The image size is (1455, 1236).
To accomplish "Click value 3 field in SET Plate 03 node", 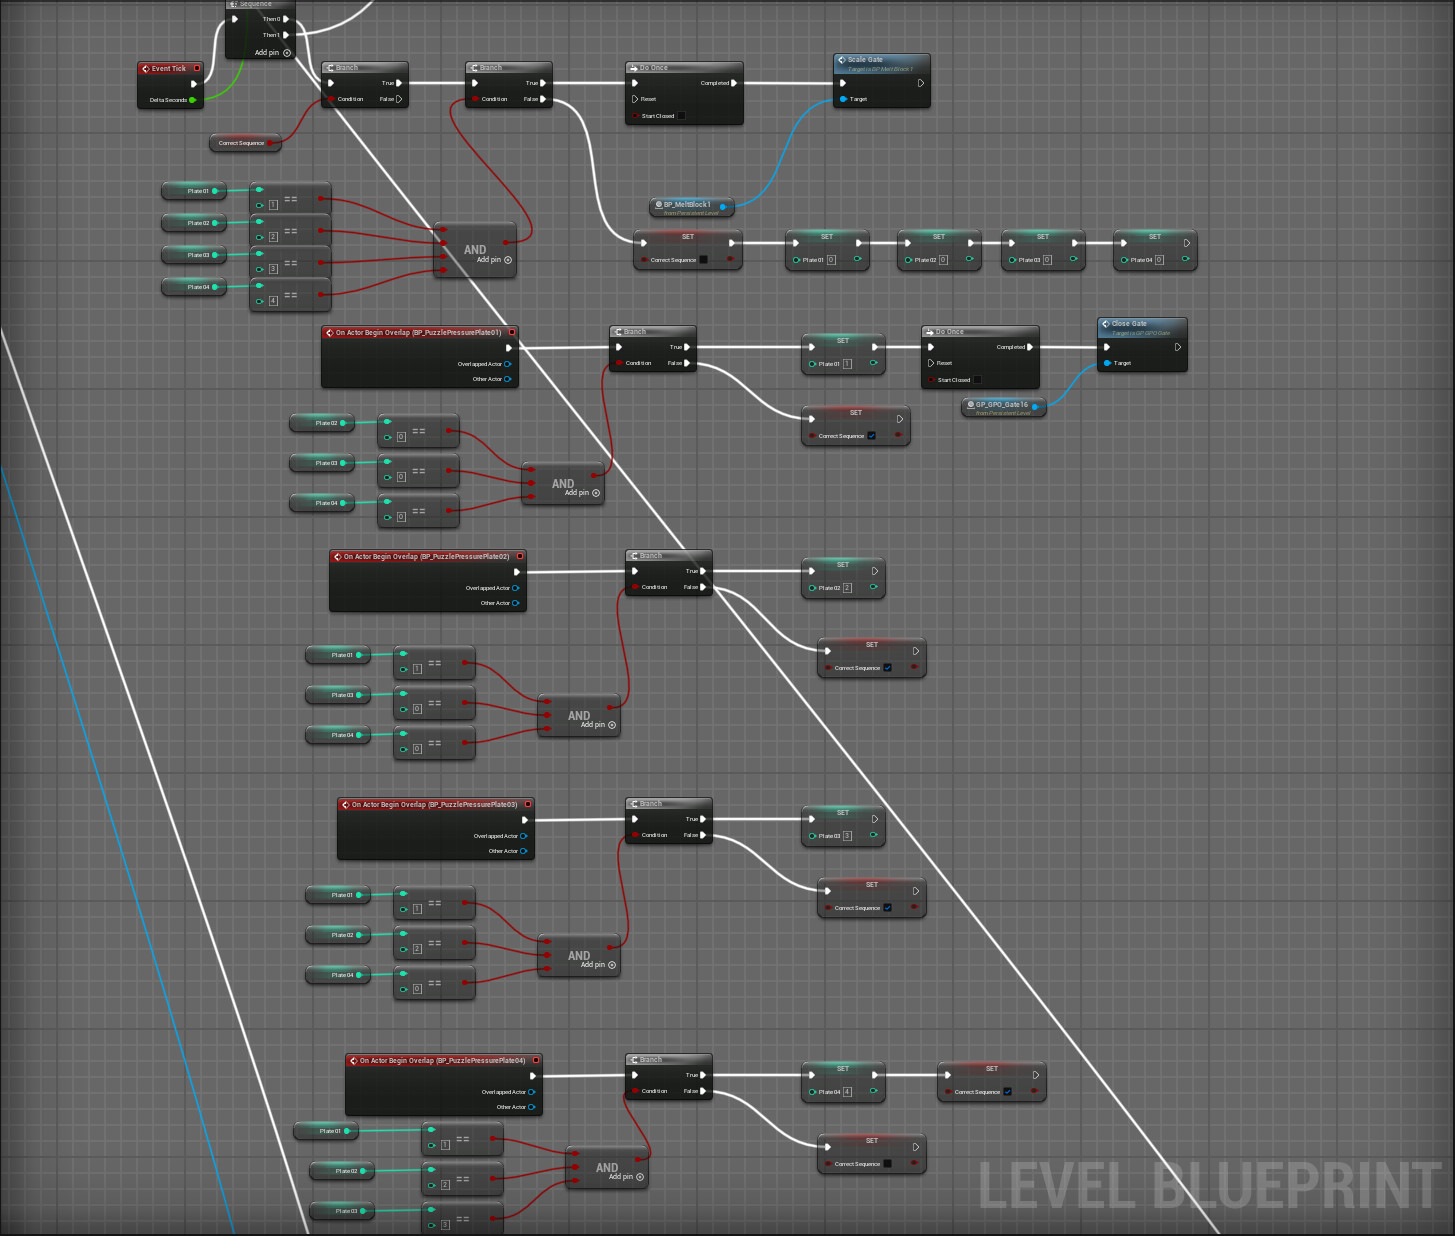I will pos(847,836).
